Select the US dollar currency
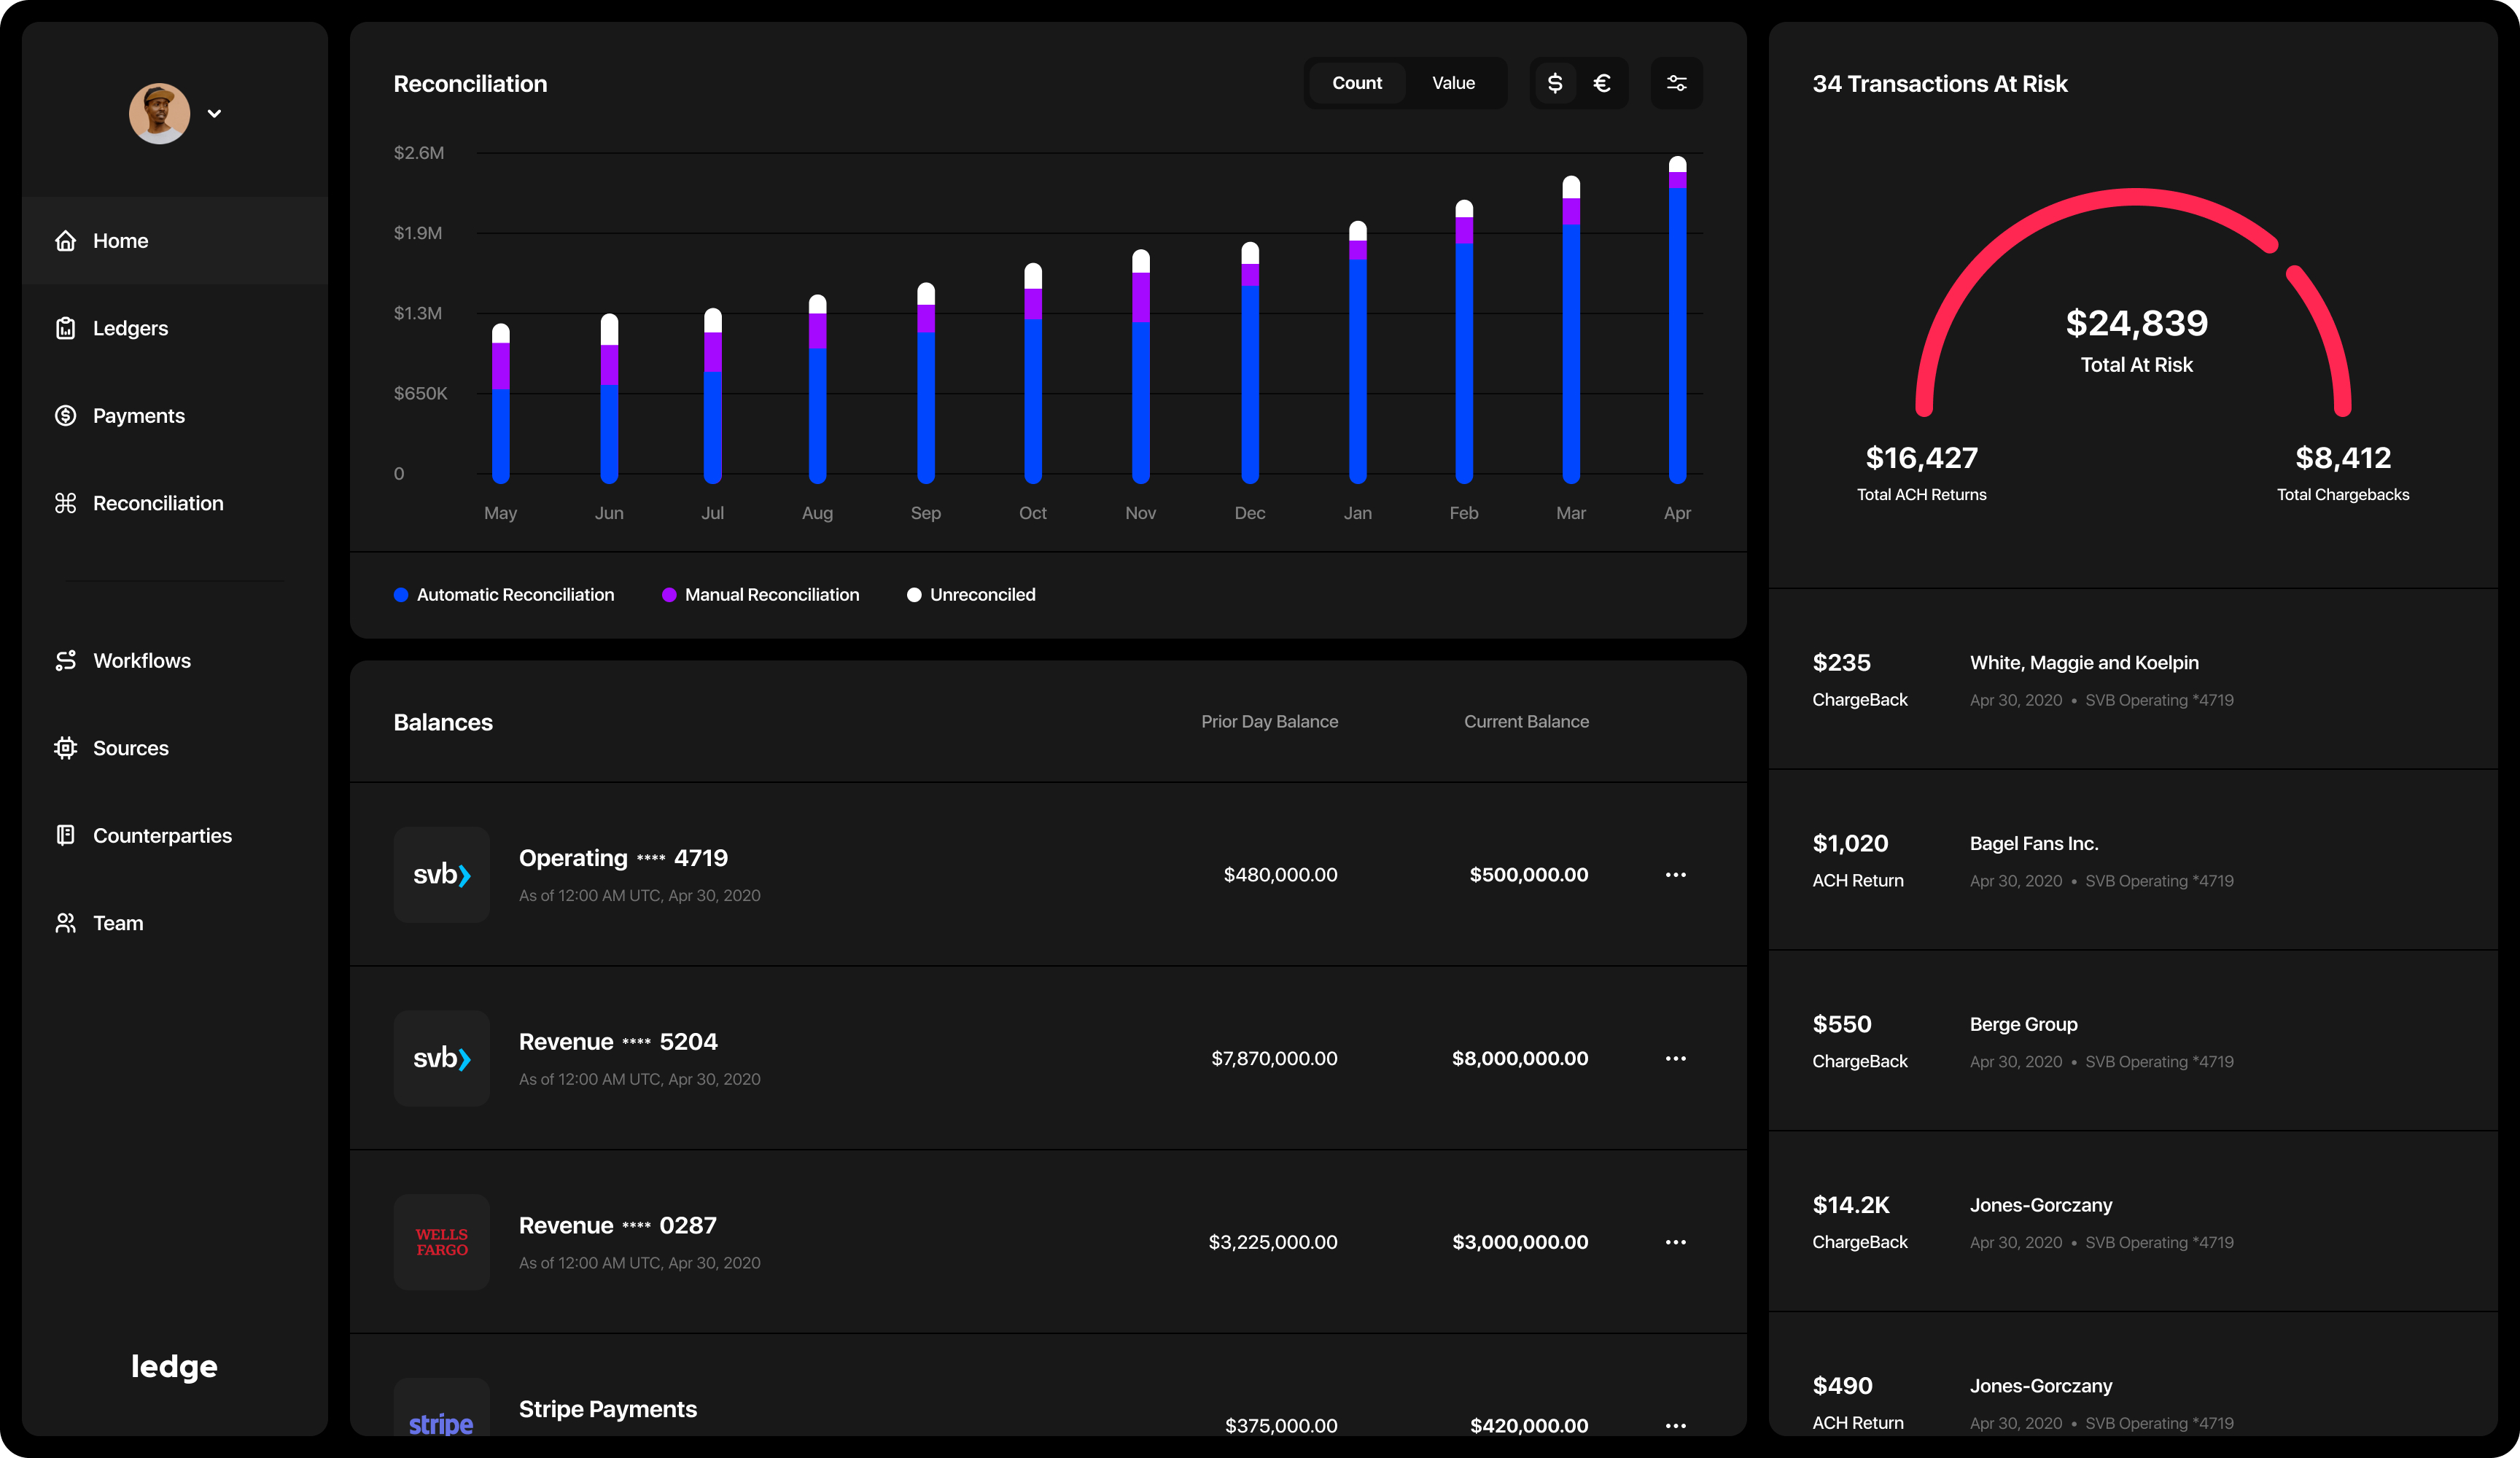This screenshot has height=1458, width=2520. [x=1554, y=83]
